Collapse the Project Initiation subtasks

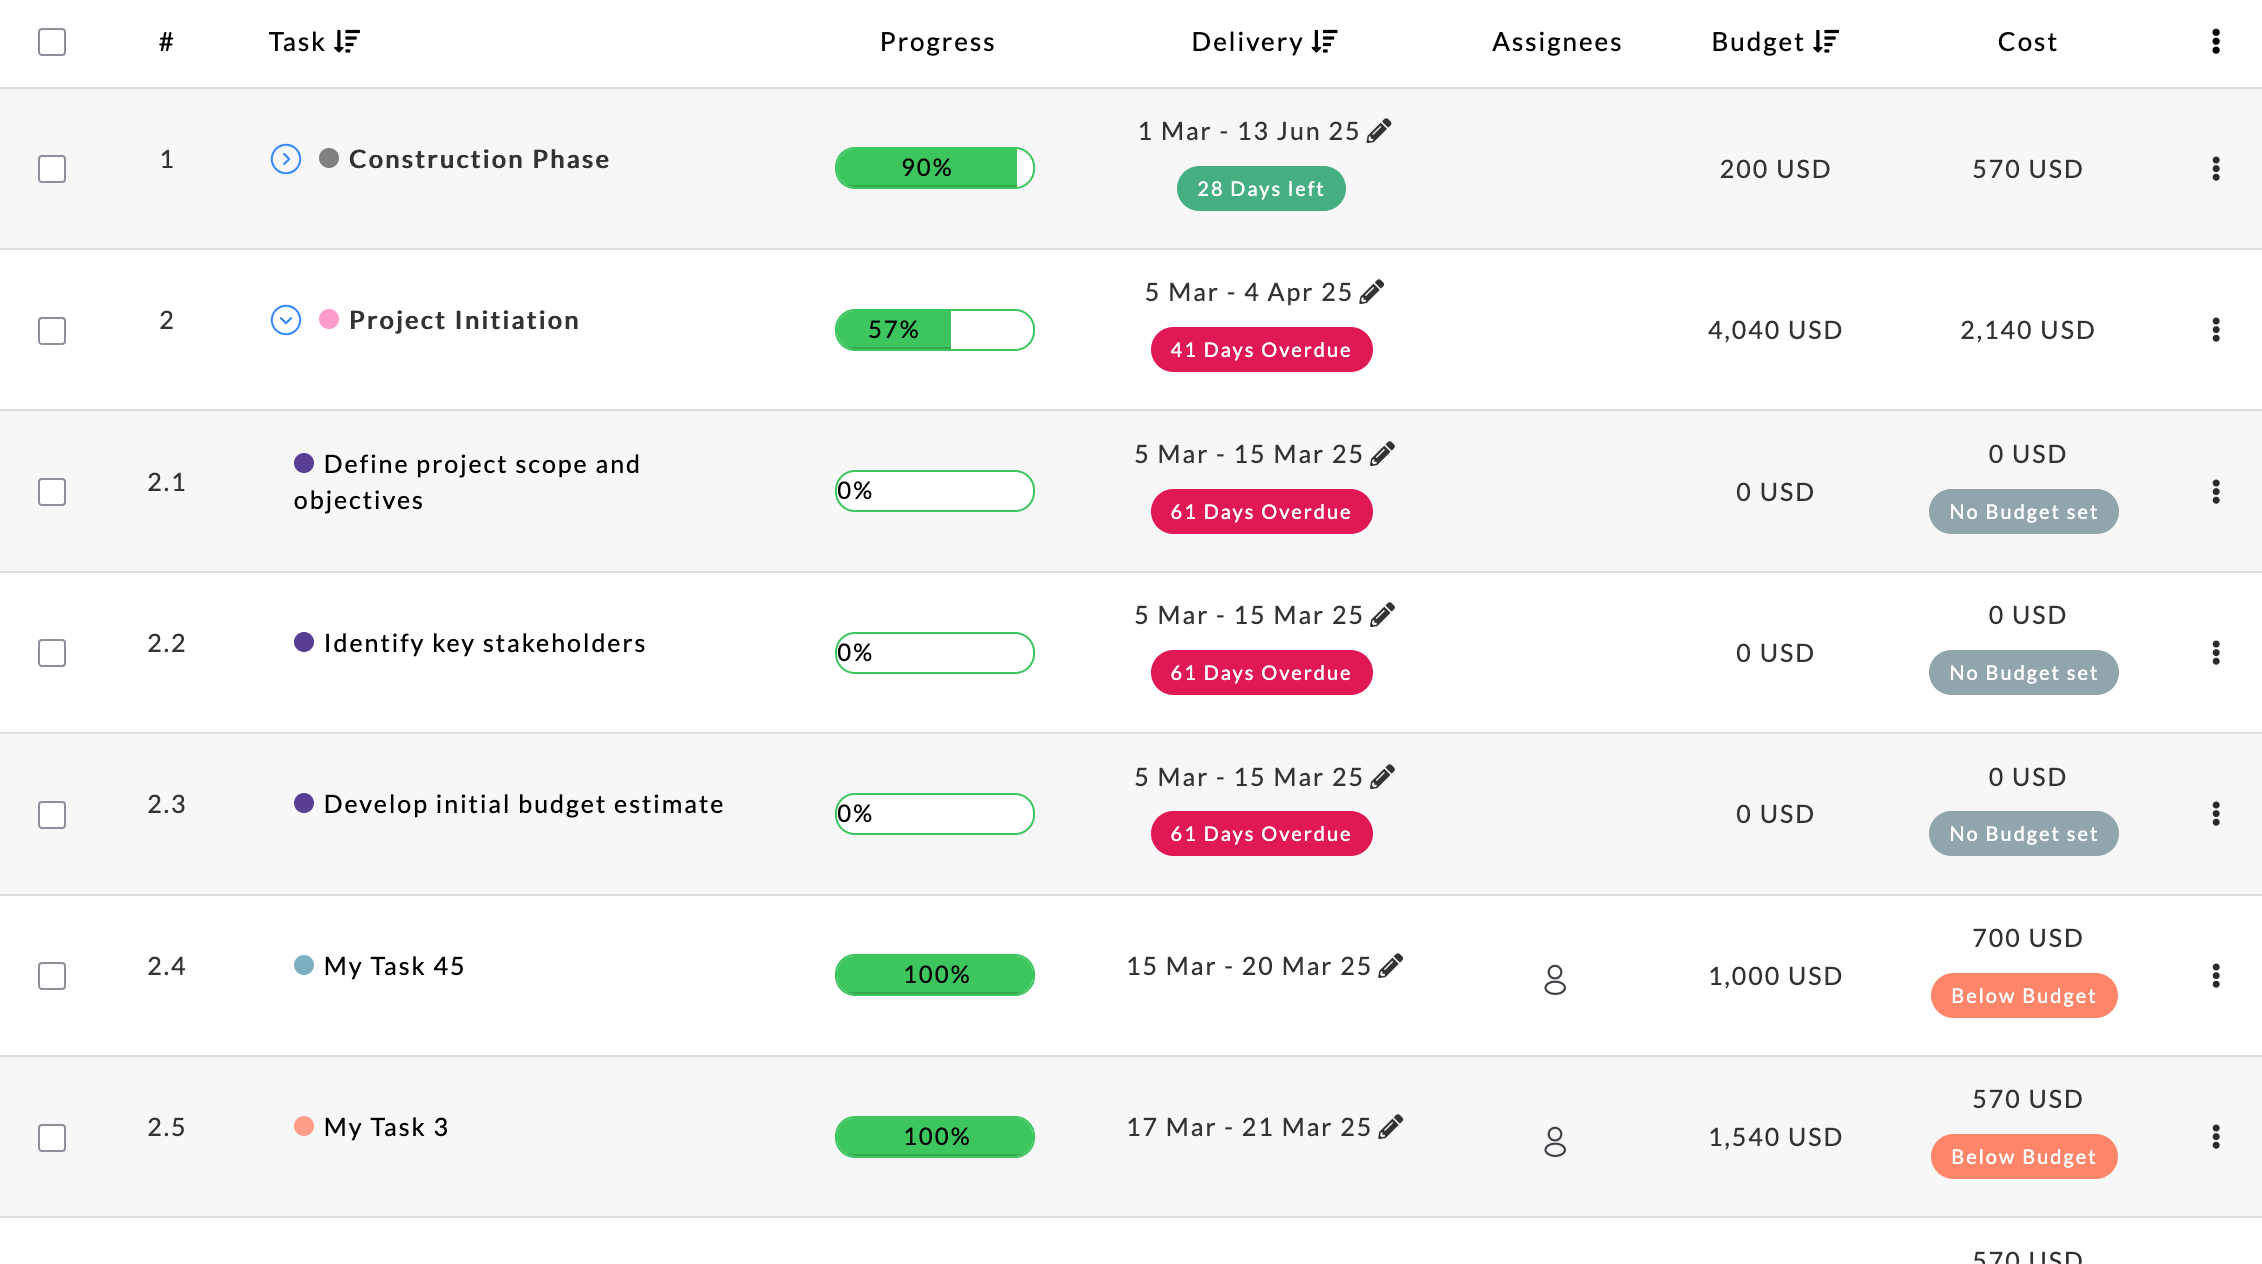(286, 320)
